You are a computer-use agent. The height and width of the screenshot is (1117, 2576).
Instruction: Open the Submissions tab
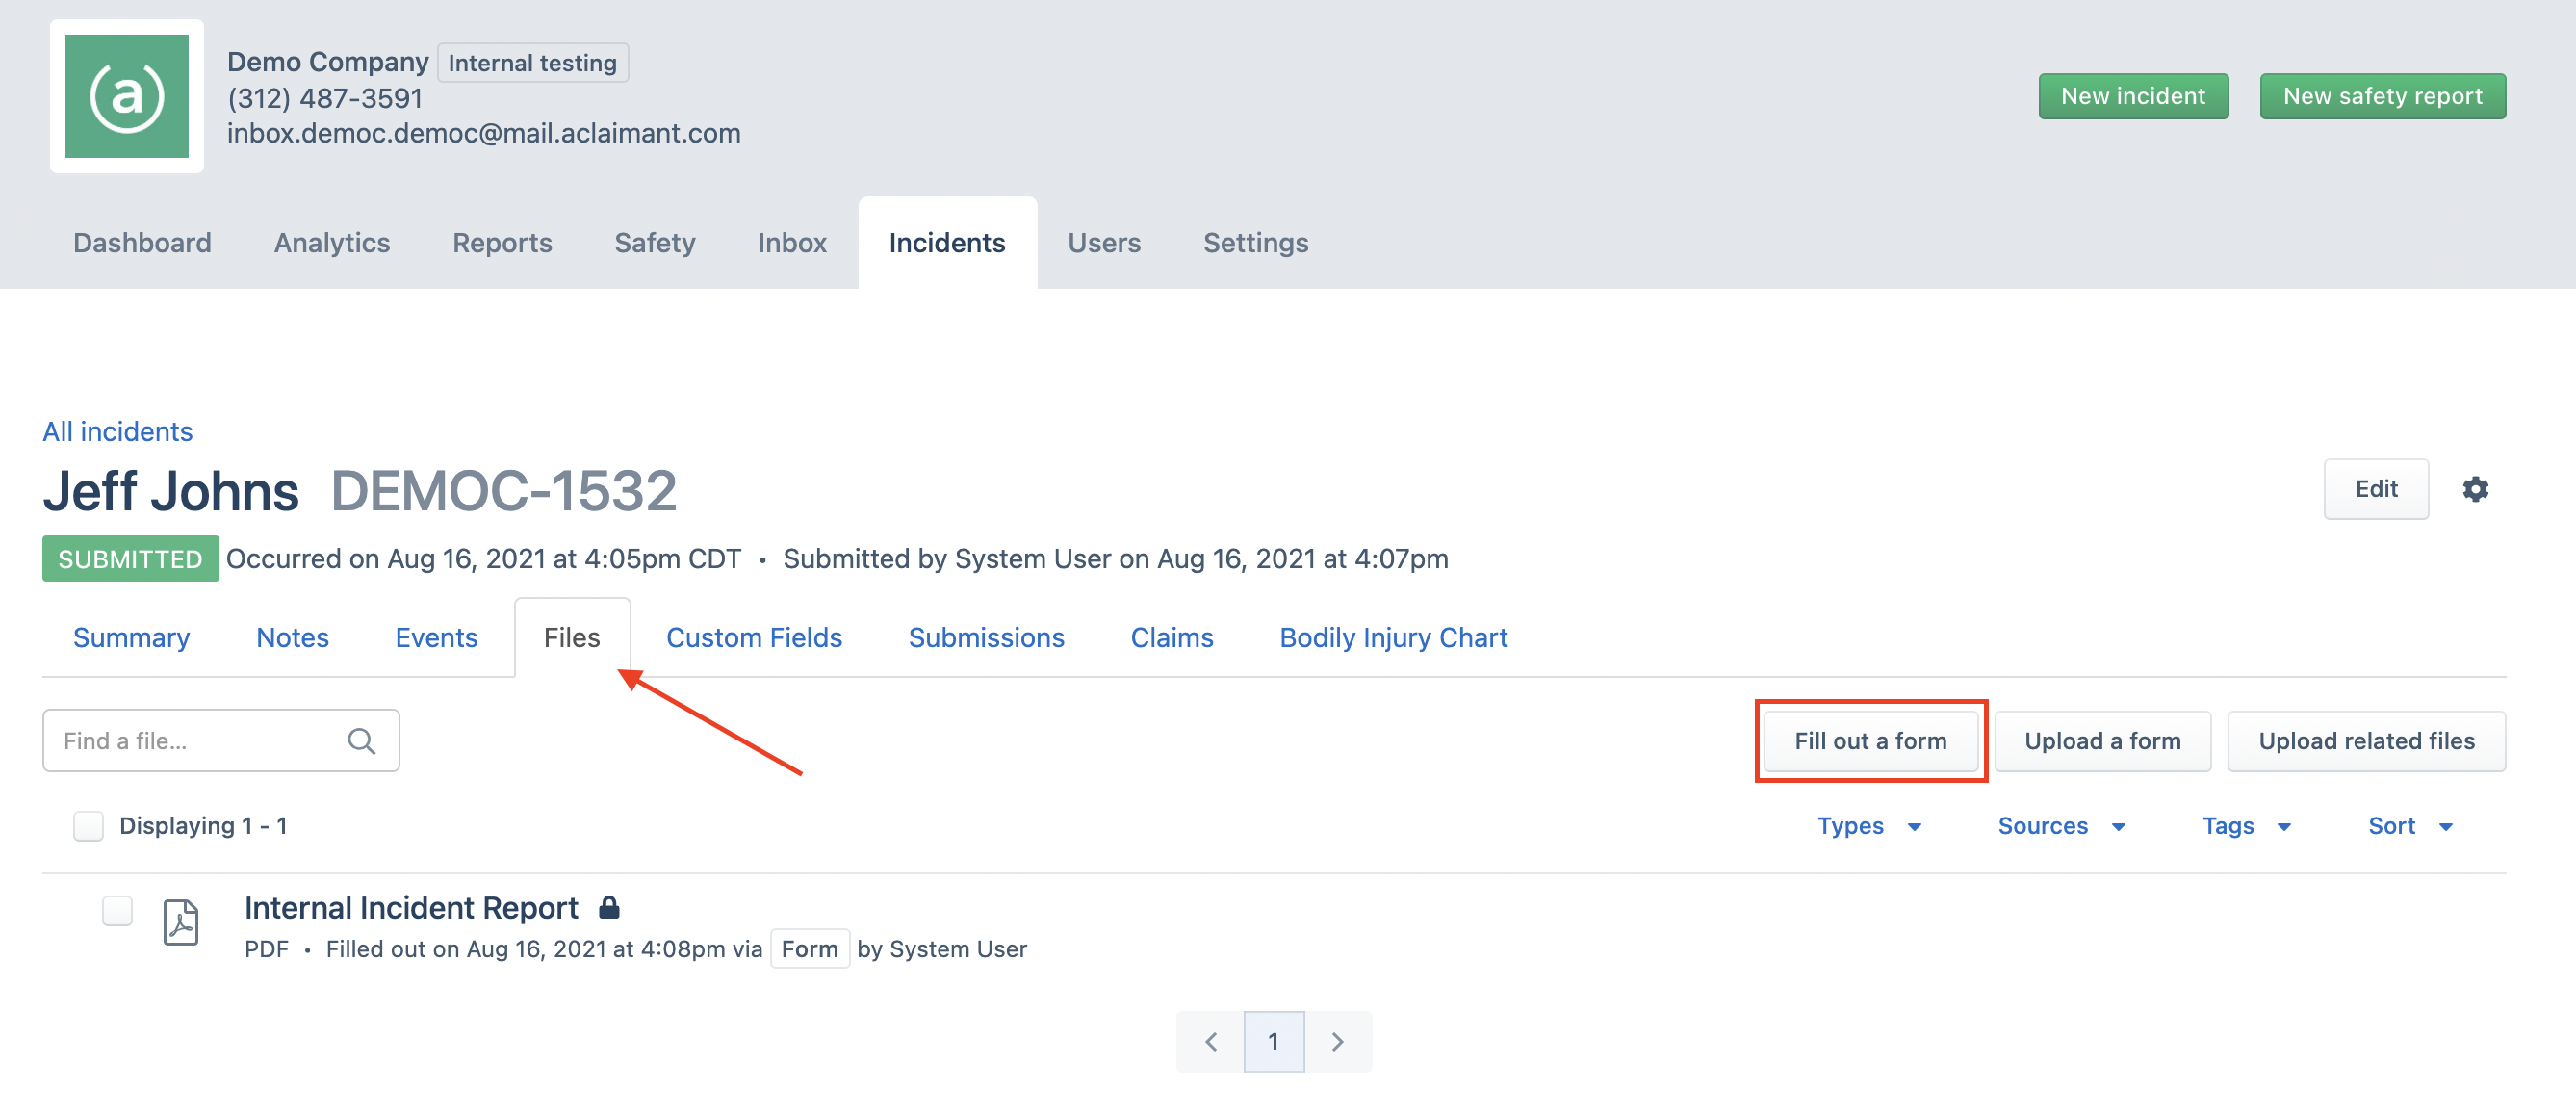pos(986,637)
